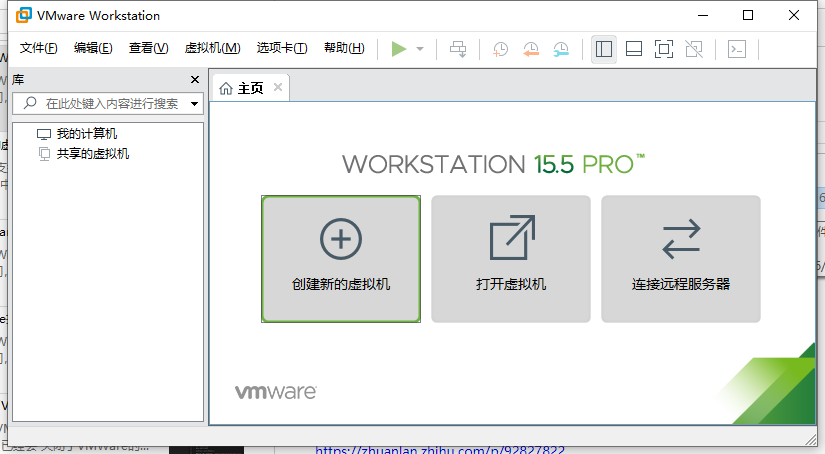
Task: Click the 创建新的虚拟机 tile
Action: point(341,259)
